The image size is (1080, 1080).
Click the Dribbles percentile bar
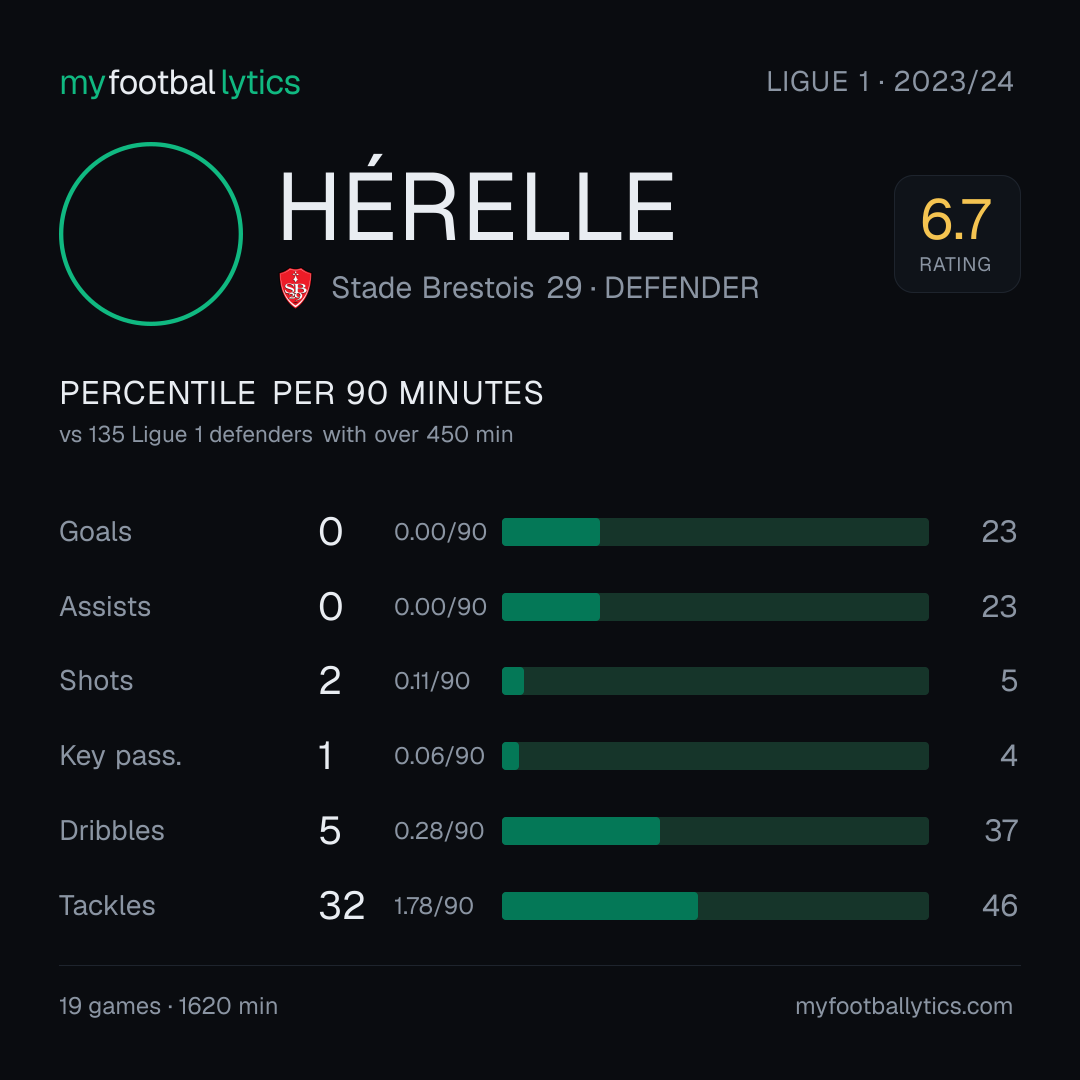coord(715,831)
